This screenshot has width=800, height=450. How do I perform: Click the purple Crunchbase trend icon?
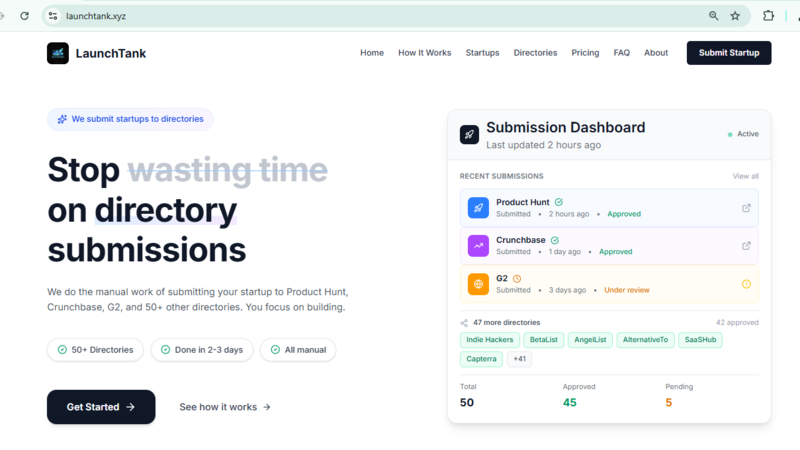pos(478,246)
